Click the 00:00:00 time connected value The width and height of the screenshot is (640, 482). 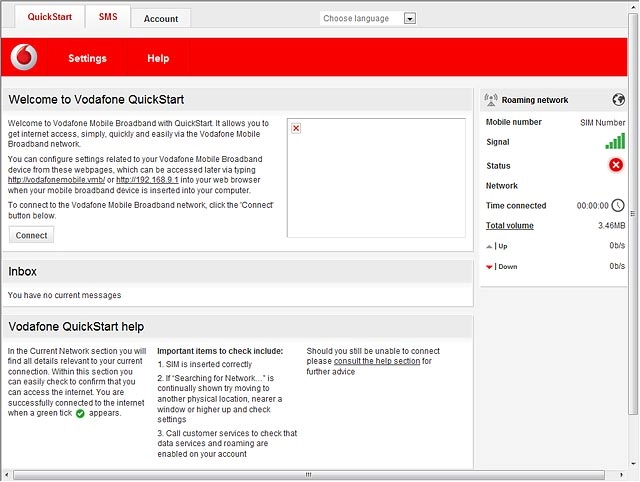pos(592,206)
